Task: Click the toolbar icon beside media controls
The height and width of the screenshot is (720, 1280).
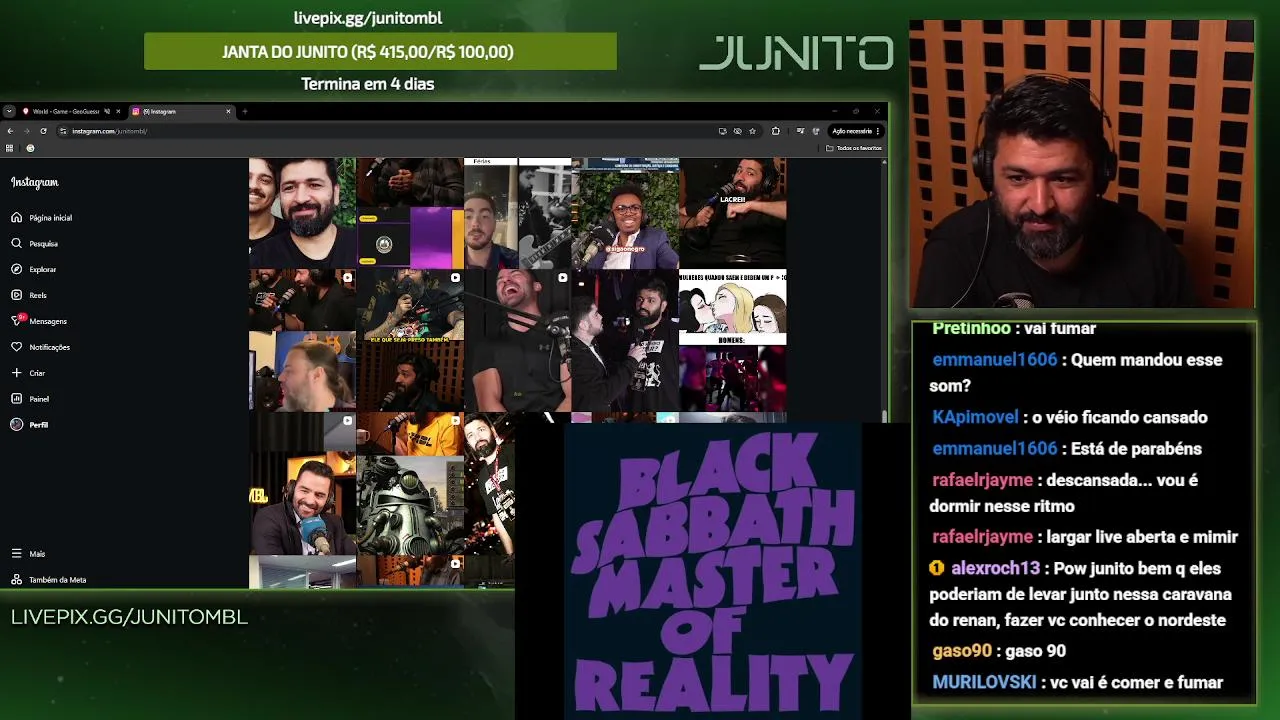Action: point(816,131)
